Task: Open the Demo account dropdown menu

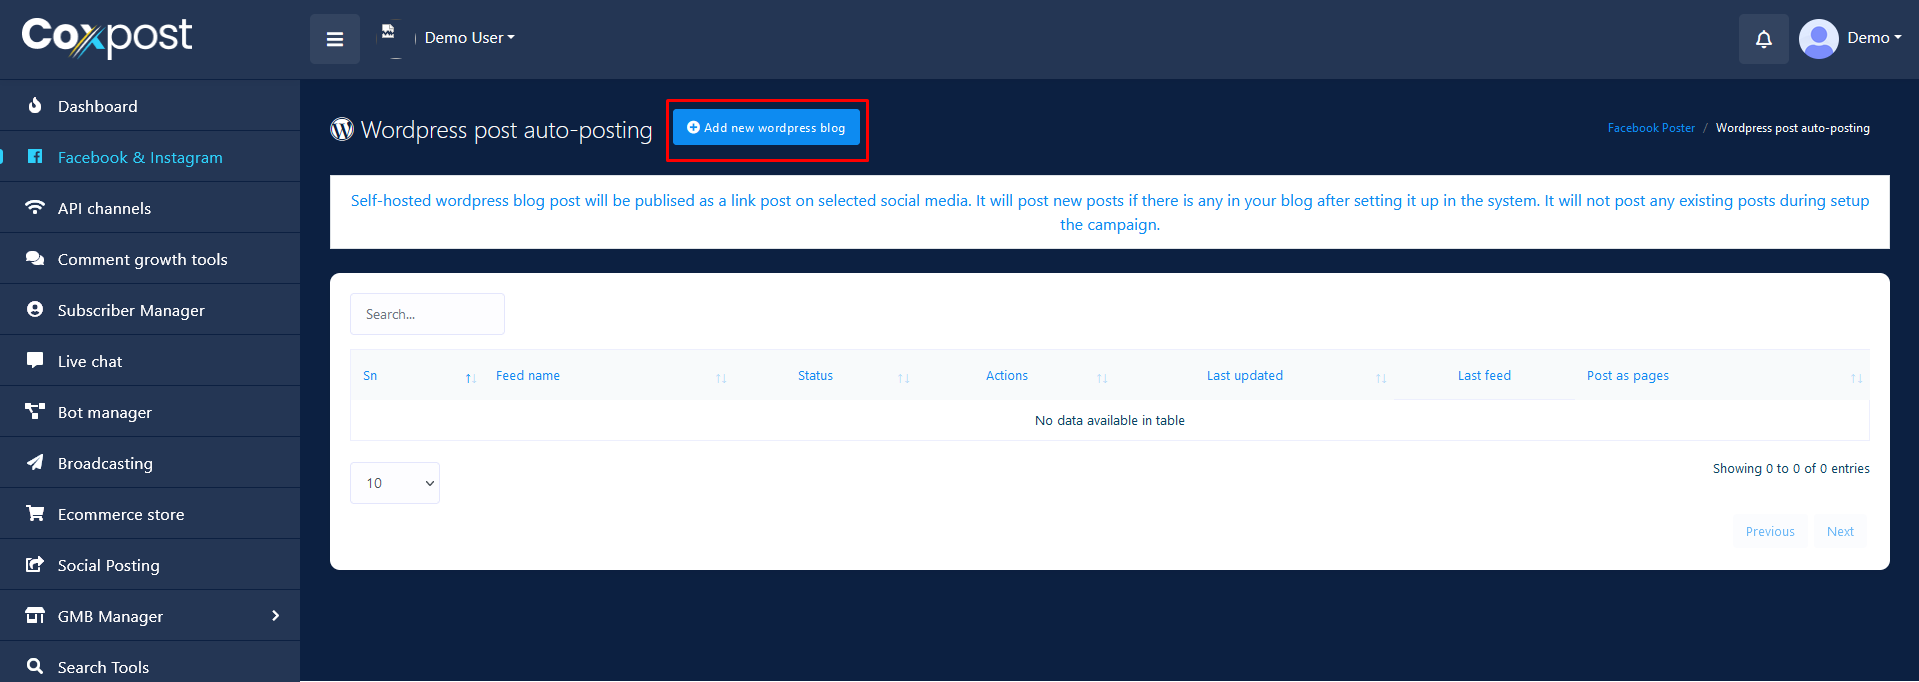Action: (x=1873, y=38)
